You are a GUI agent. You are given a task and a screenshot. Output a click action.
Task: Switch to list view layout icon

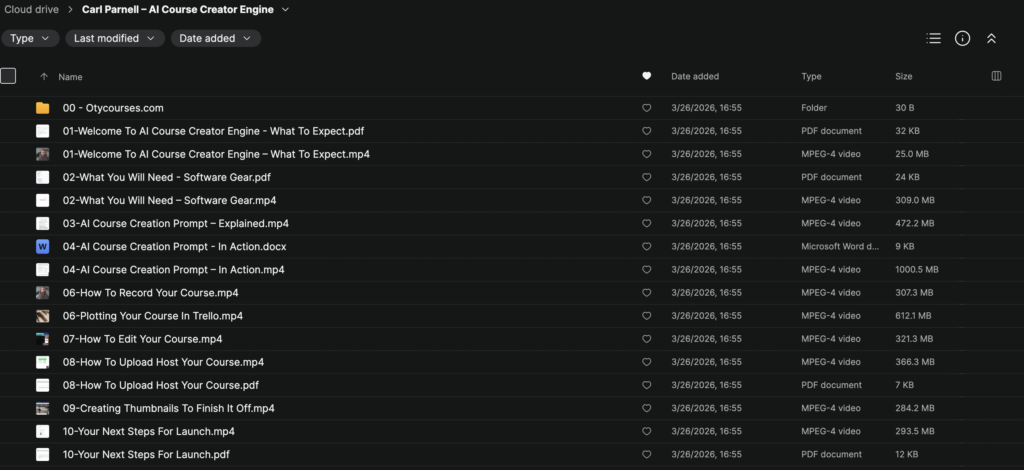coord(934,38)
